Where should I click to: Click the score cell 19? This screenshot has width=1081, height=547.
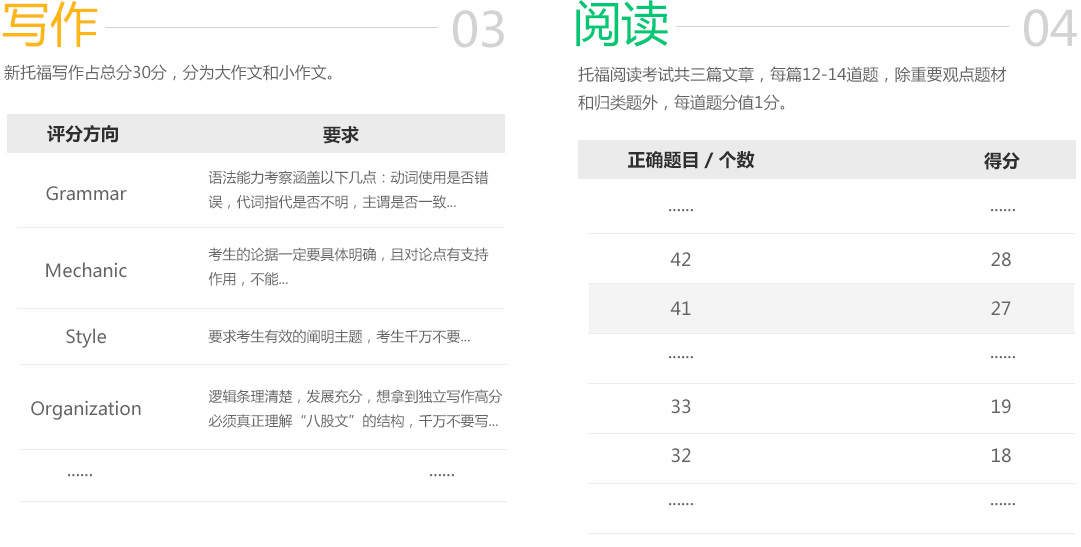(1001, 406)
